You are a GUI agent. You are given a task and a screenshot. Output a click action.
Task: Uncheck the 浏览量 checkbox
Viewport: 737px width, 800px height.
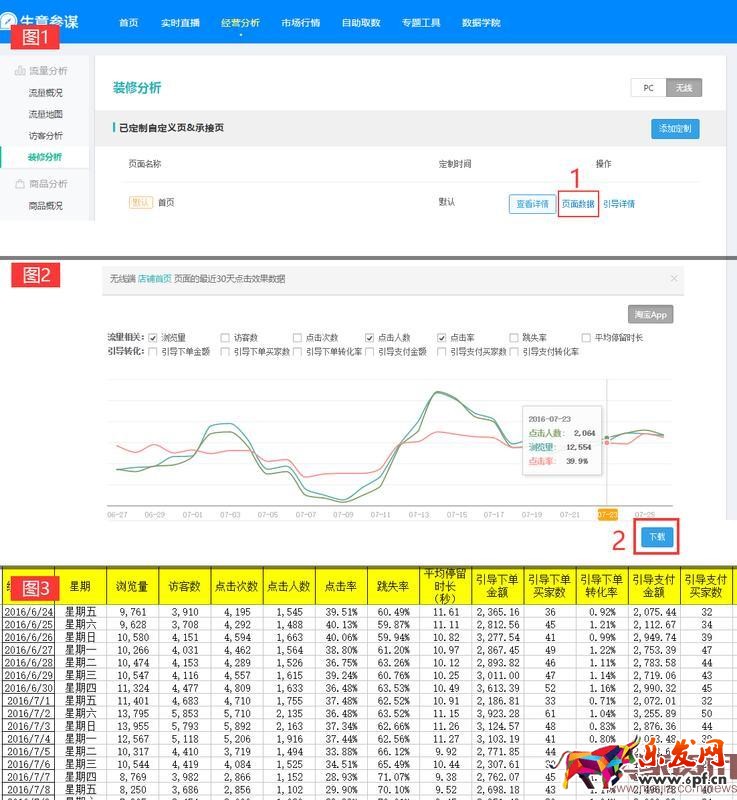[x=153, y=338]
